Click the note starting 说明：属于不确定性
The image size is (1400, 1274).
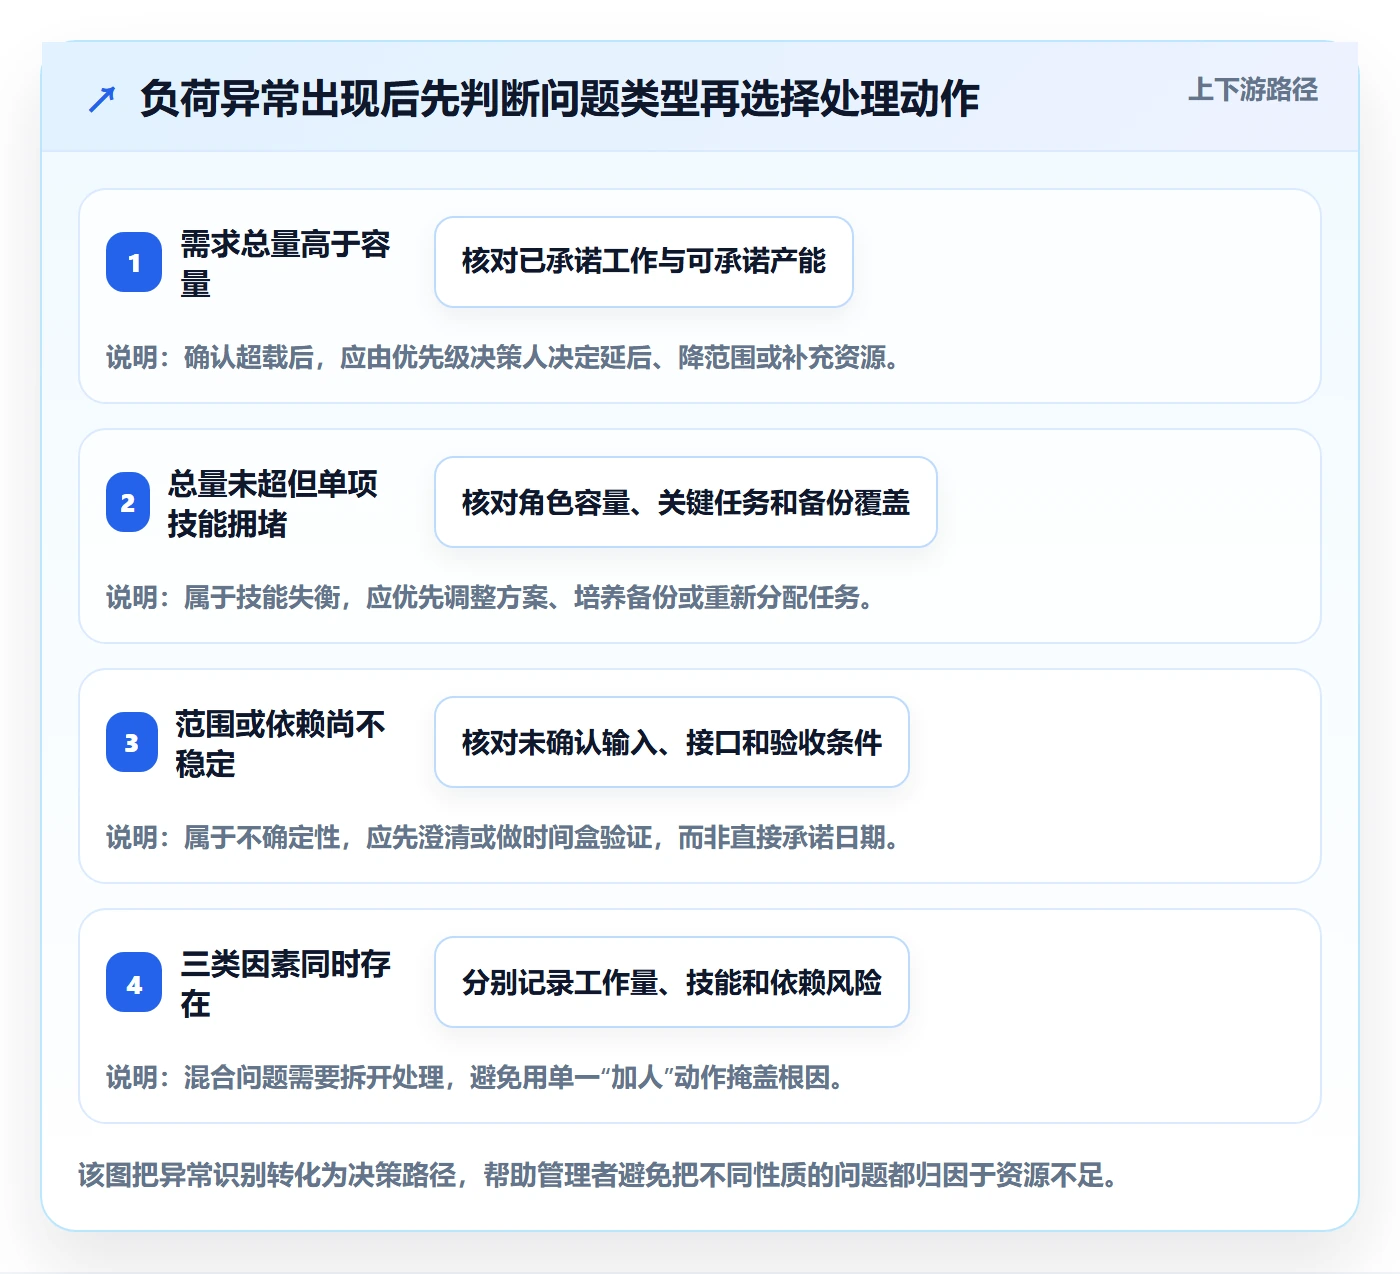[x=505, y=838]
